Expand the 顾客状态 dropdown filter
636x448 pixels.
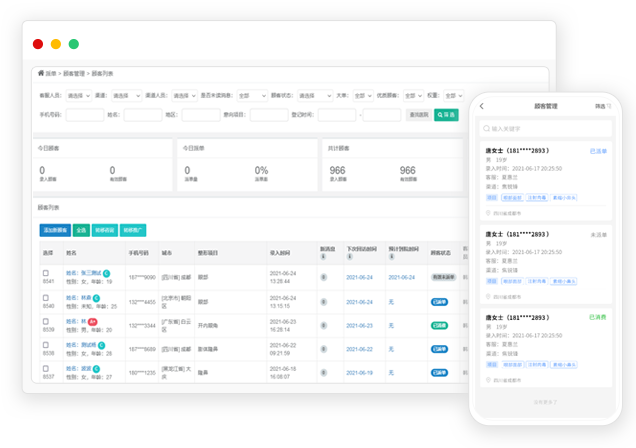314,96
